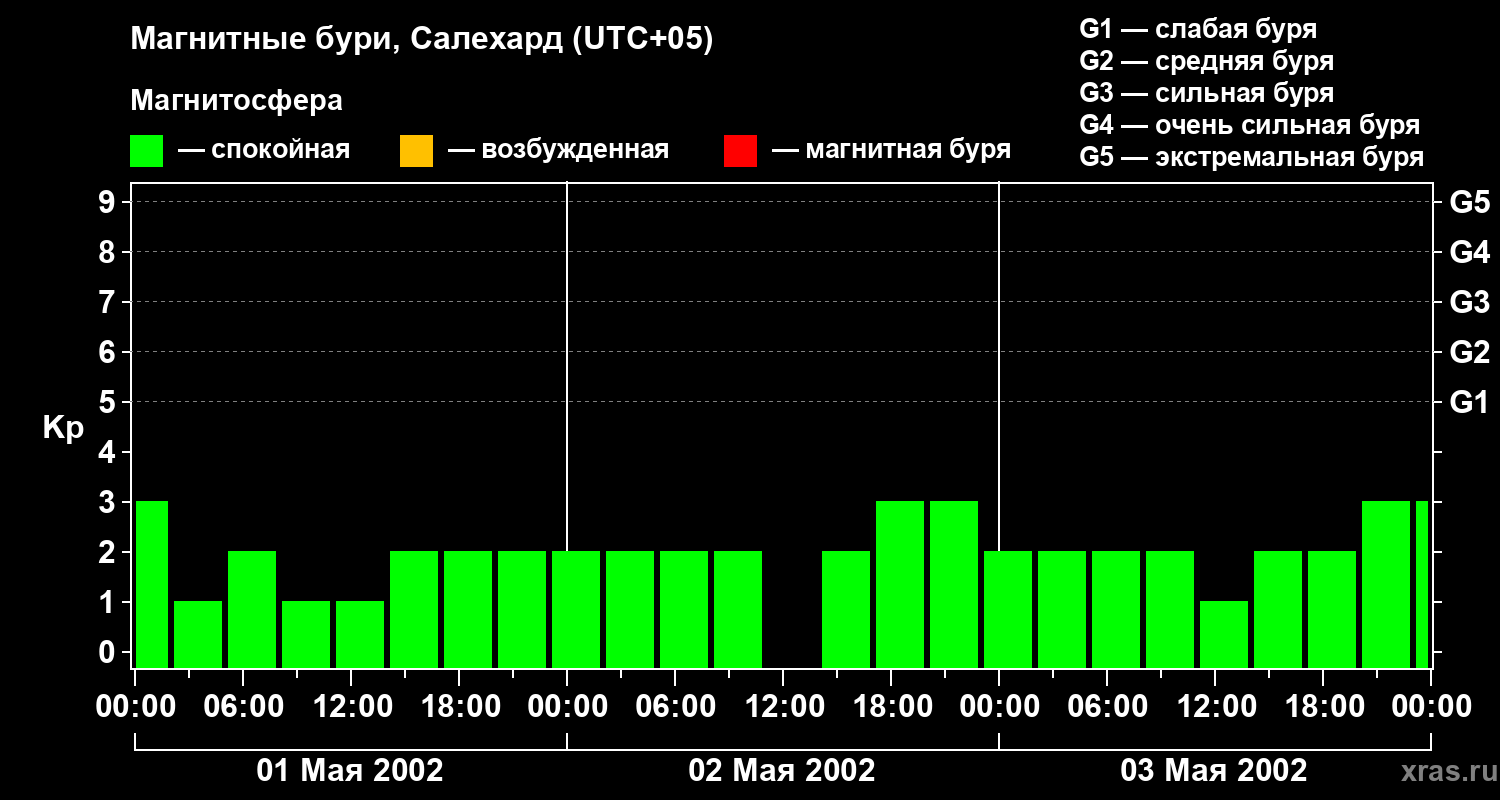Click the yellow 'возбужденная' legend swatch
The image size is (1500, 800).
click(x=416, y=151)
